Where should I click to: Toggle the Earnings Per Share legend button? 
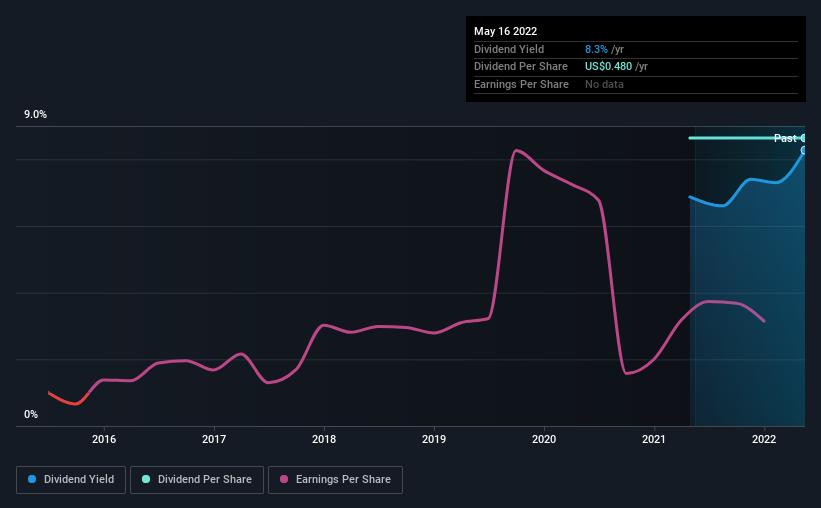point(335,480)
